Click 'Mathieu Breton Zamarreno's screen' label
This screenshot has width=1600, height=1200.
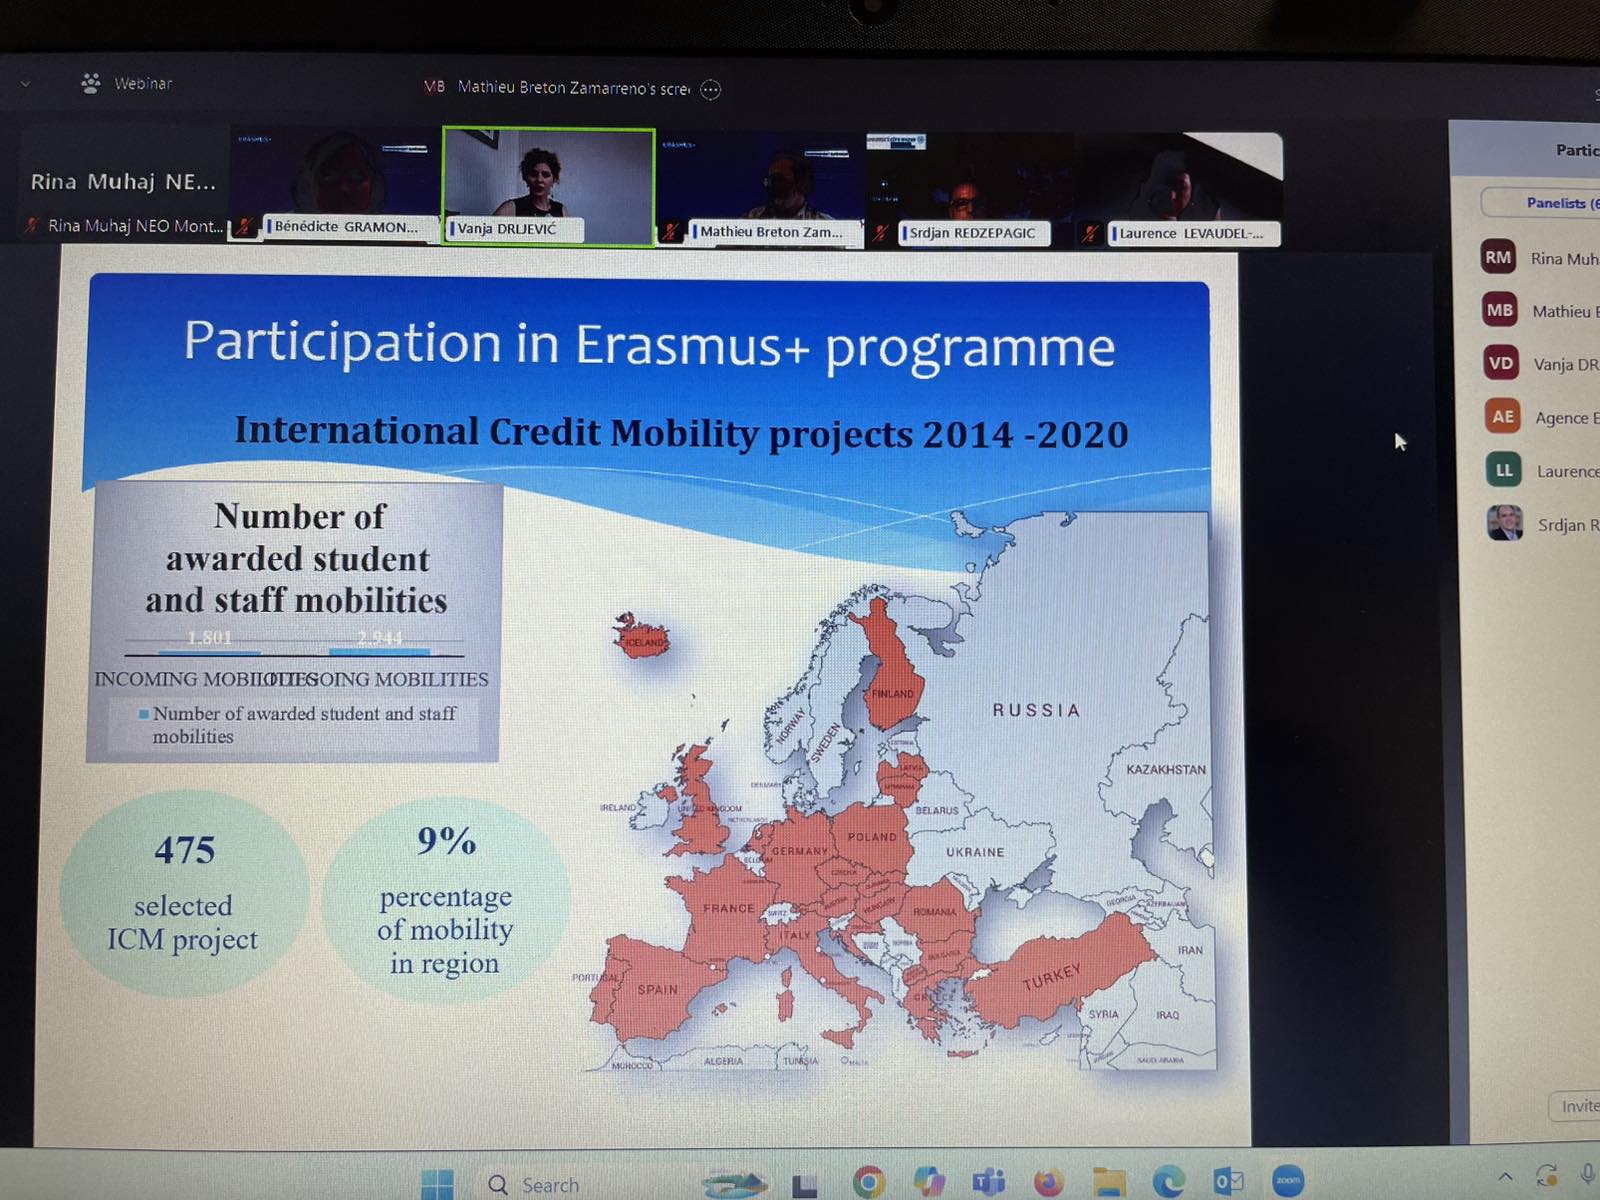(574, 88)
